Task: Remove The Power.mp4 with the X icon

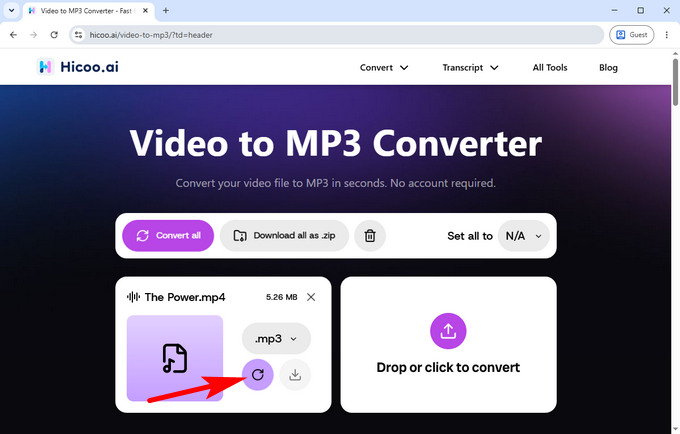Action: (311, 297)
